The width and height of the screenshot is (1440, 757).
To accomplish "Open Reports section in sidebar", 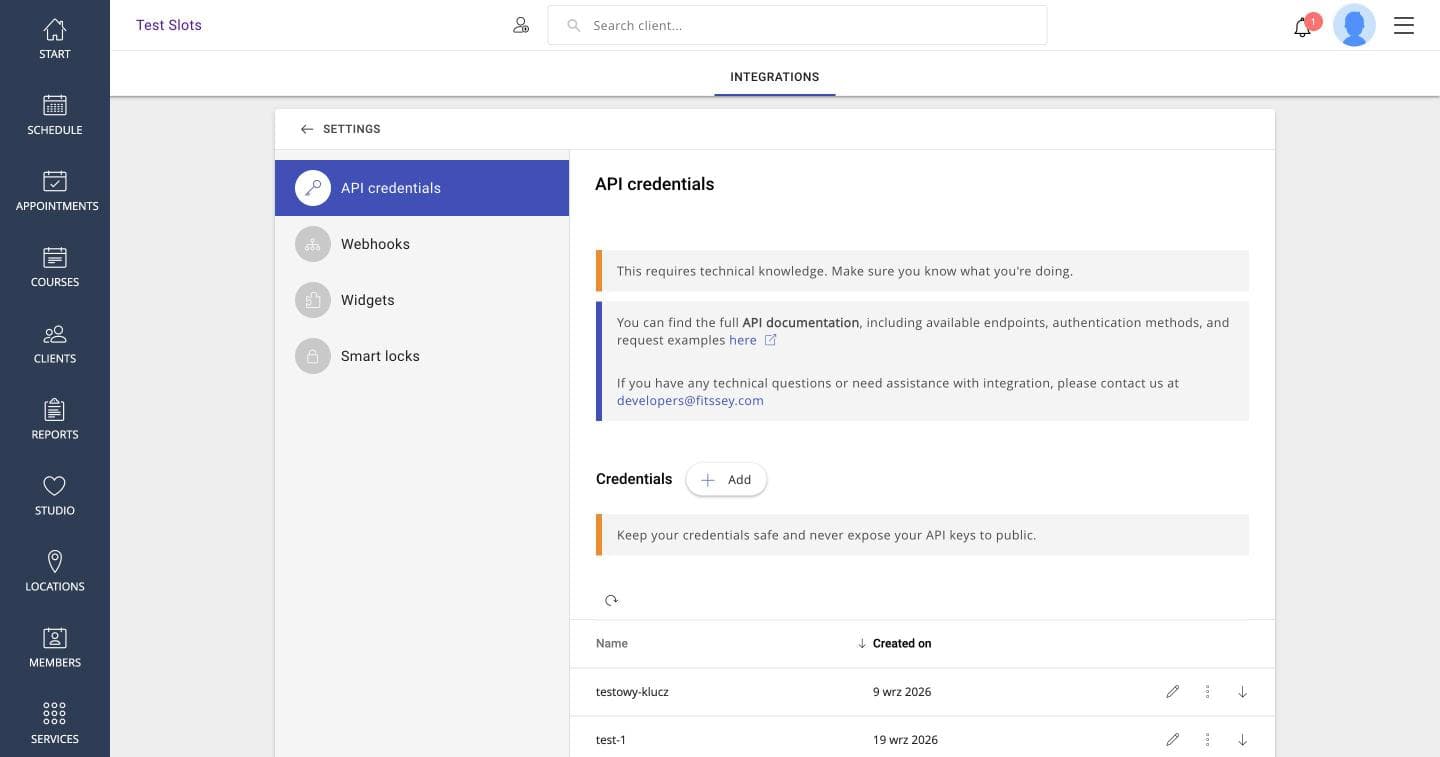I will pos(55,419).
